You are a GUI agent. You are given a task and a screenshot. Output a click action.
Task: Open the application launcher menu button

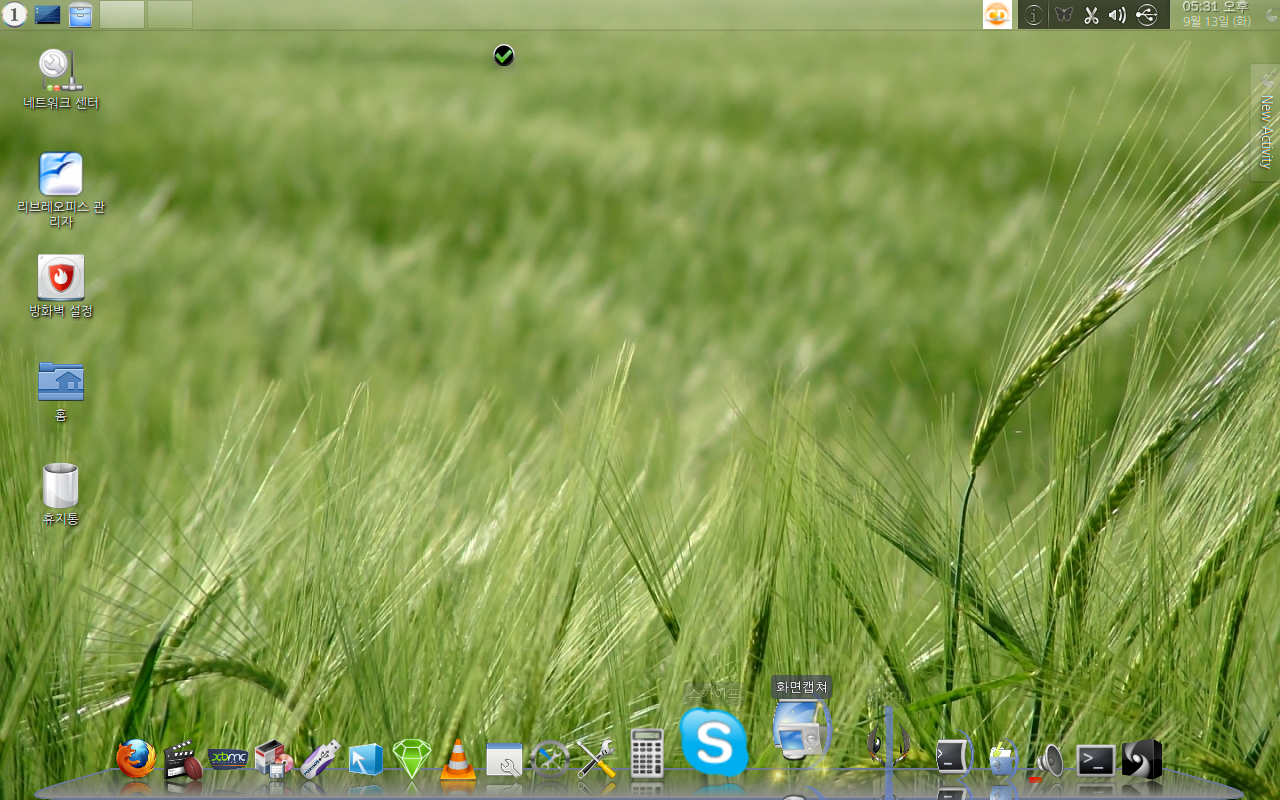[14, 14]
